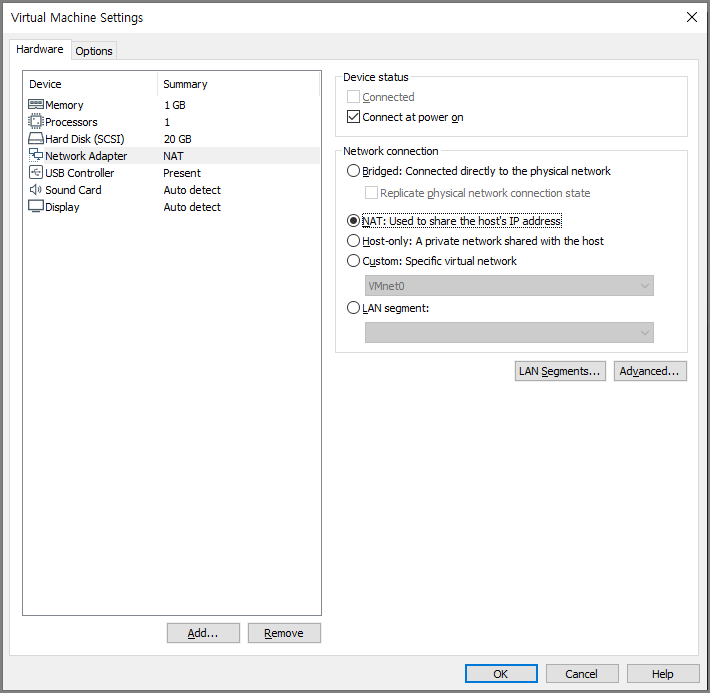
Task: Select the Hard Disk (SCSI) label
Action: [x=85, y=139]
